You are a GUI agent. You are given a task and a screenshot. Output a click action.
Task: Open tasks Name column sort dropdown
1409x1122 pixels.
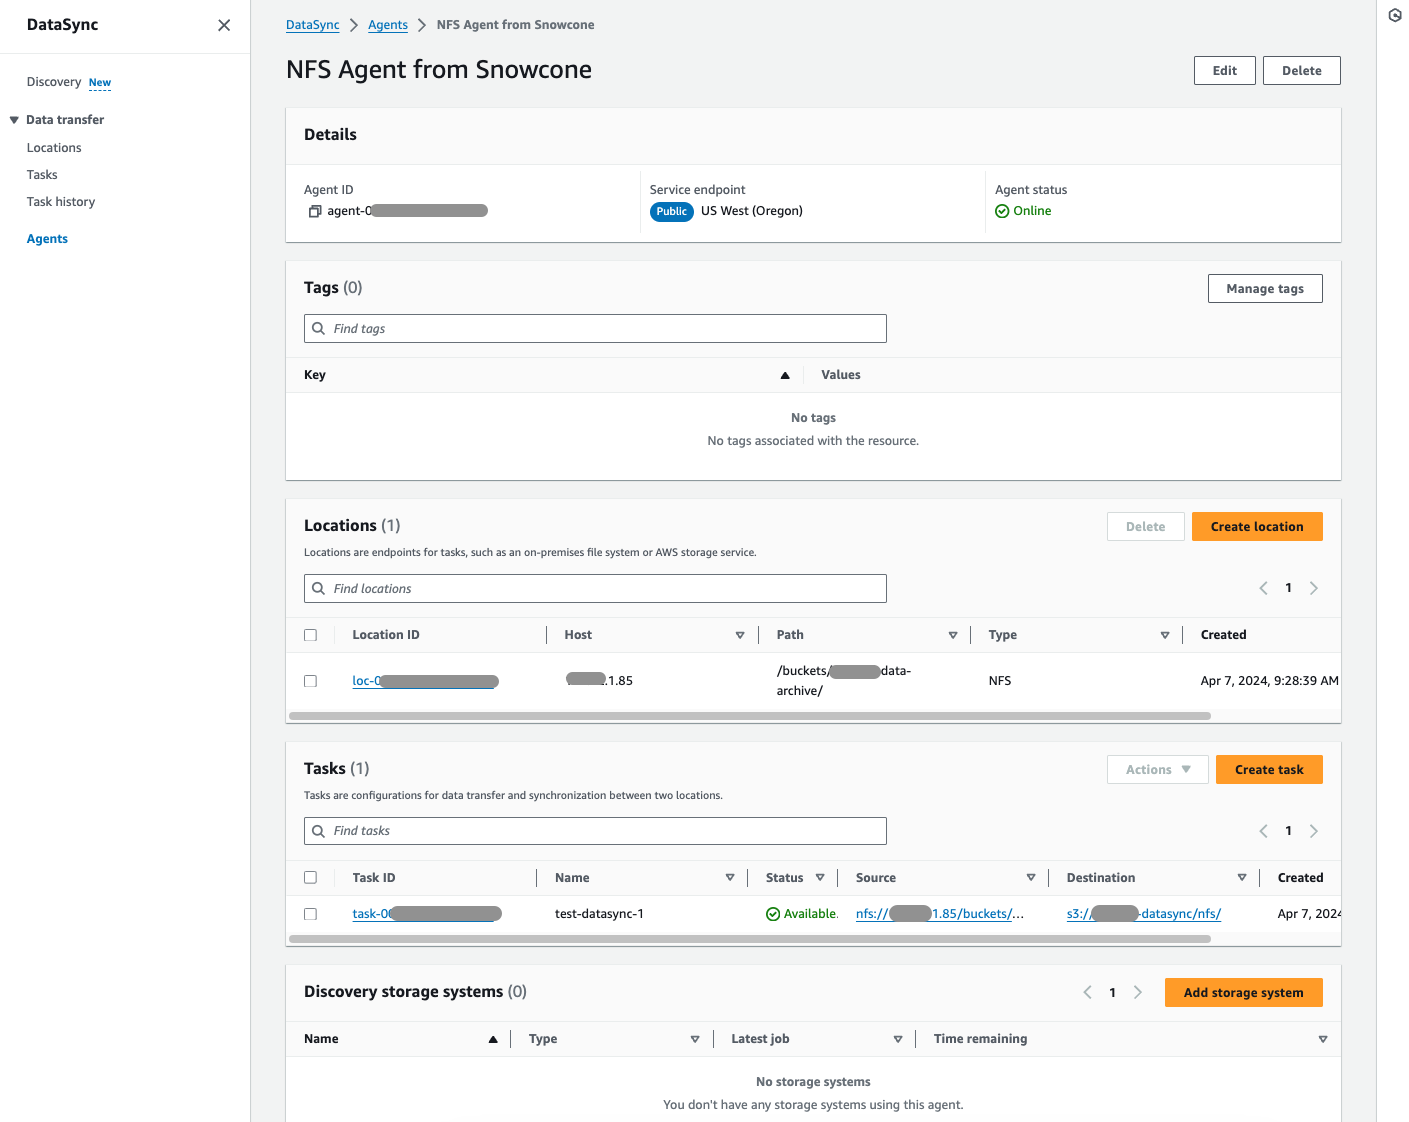(730, 878)
